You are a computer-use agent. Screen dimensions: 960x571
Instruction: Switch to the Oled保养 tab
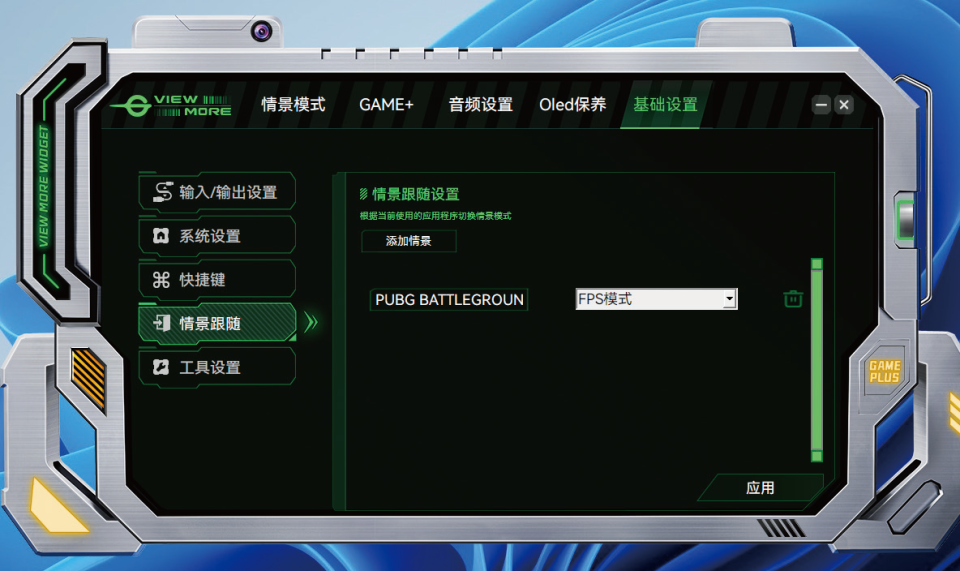point(572,105)
